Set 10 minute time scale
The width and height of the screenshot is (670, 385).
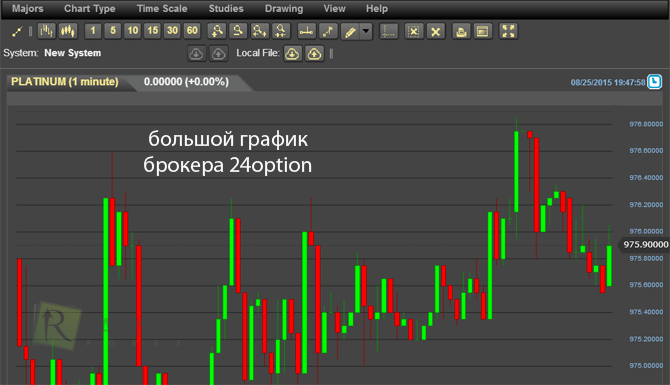[x=132, y=31]
